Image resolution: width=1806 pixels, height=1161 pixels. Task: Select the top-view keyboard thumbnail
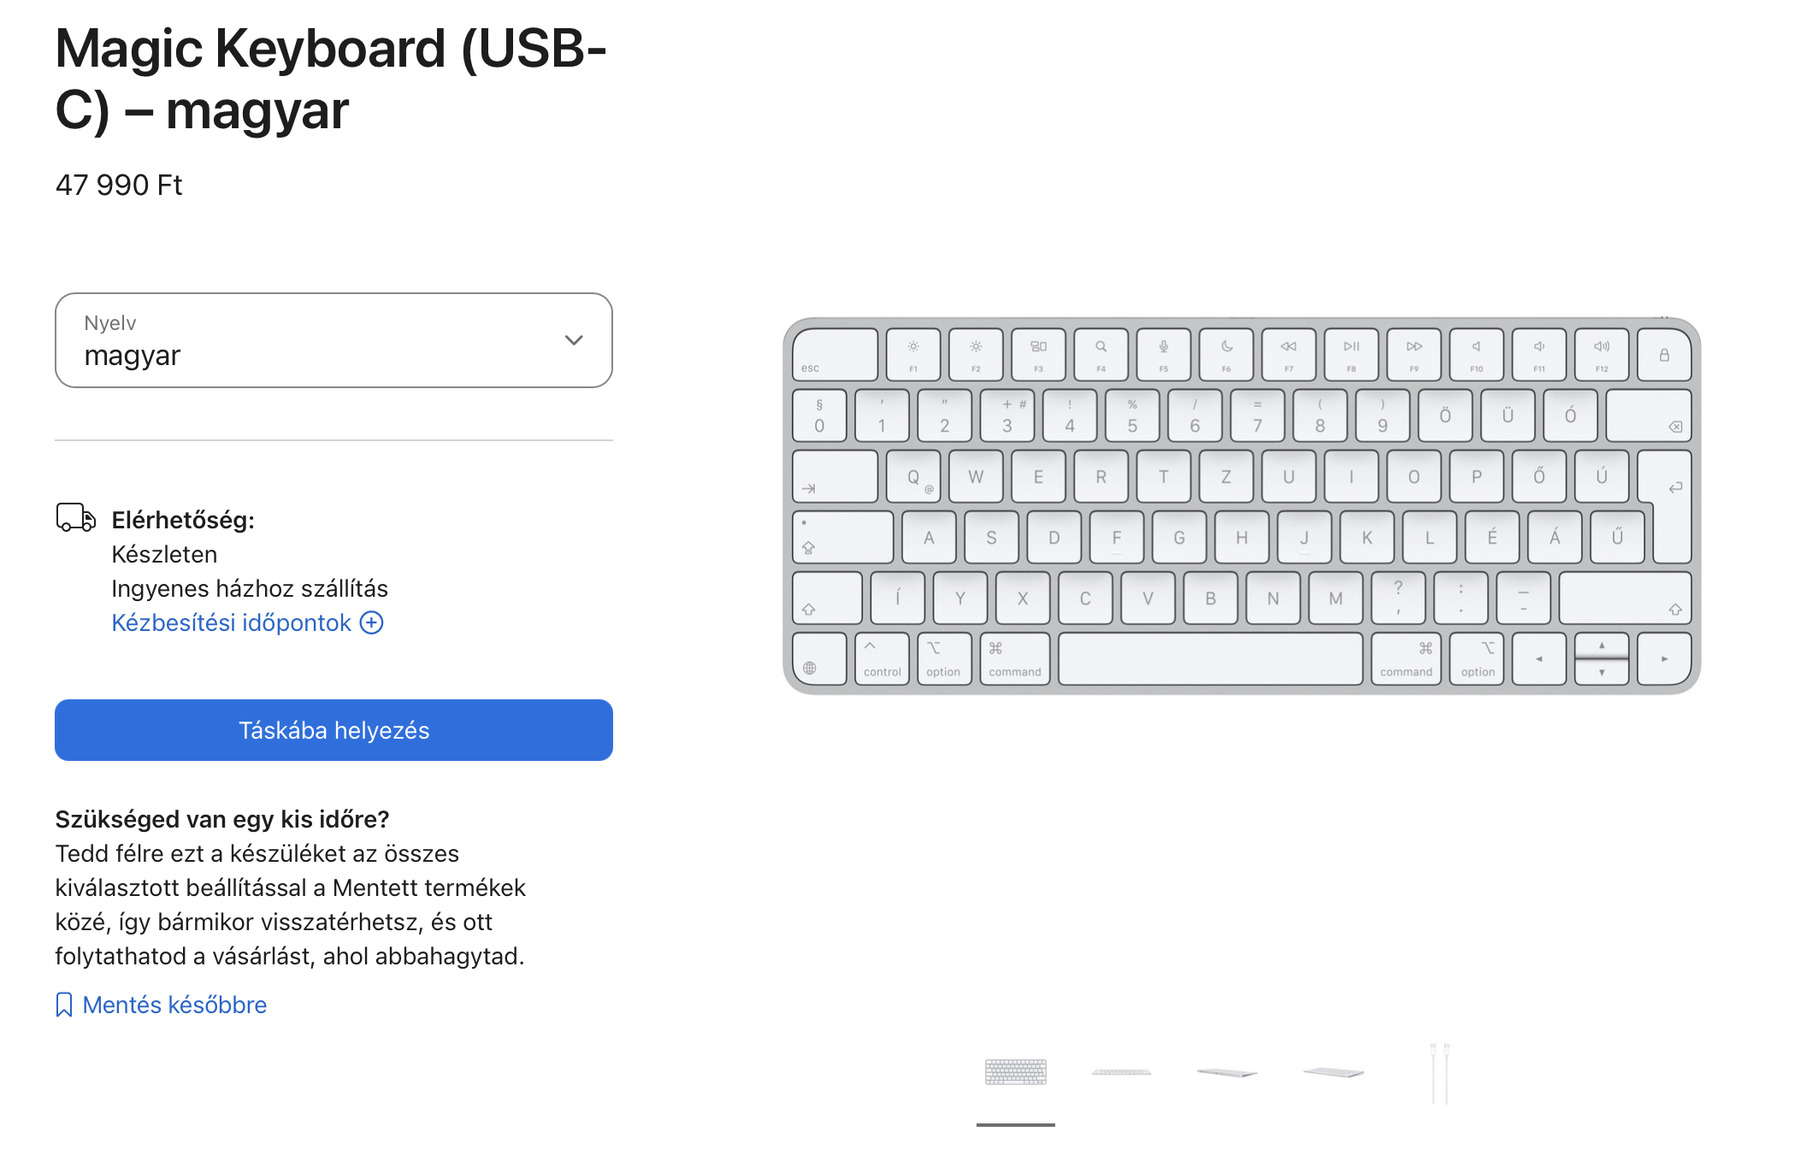pos(1015,1072)
